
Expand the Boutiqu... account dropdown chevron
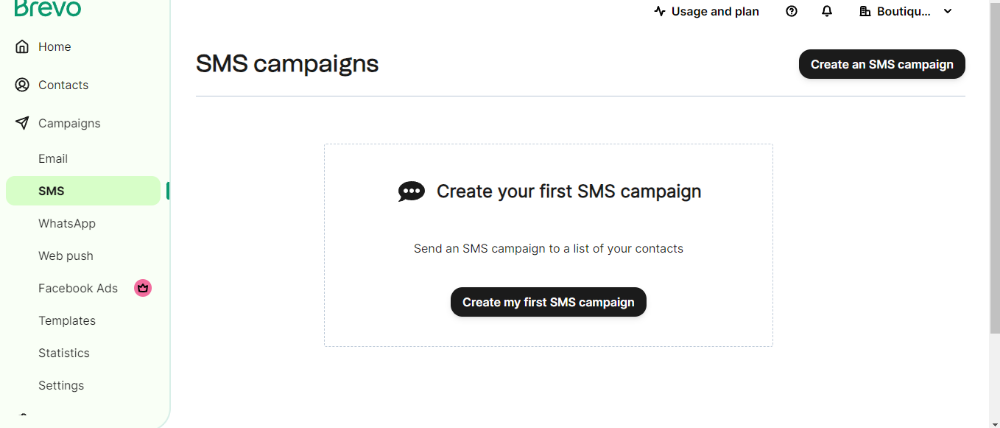coord(948,11)
